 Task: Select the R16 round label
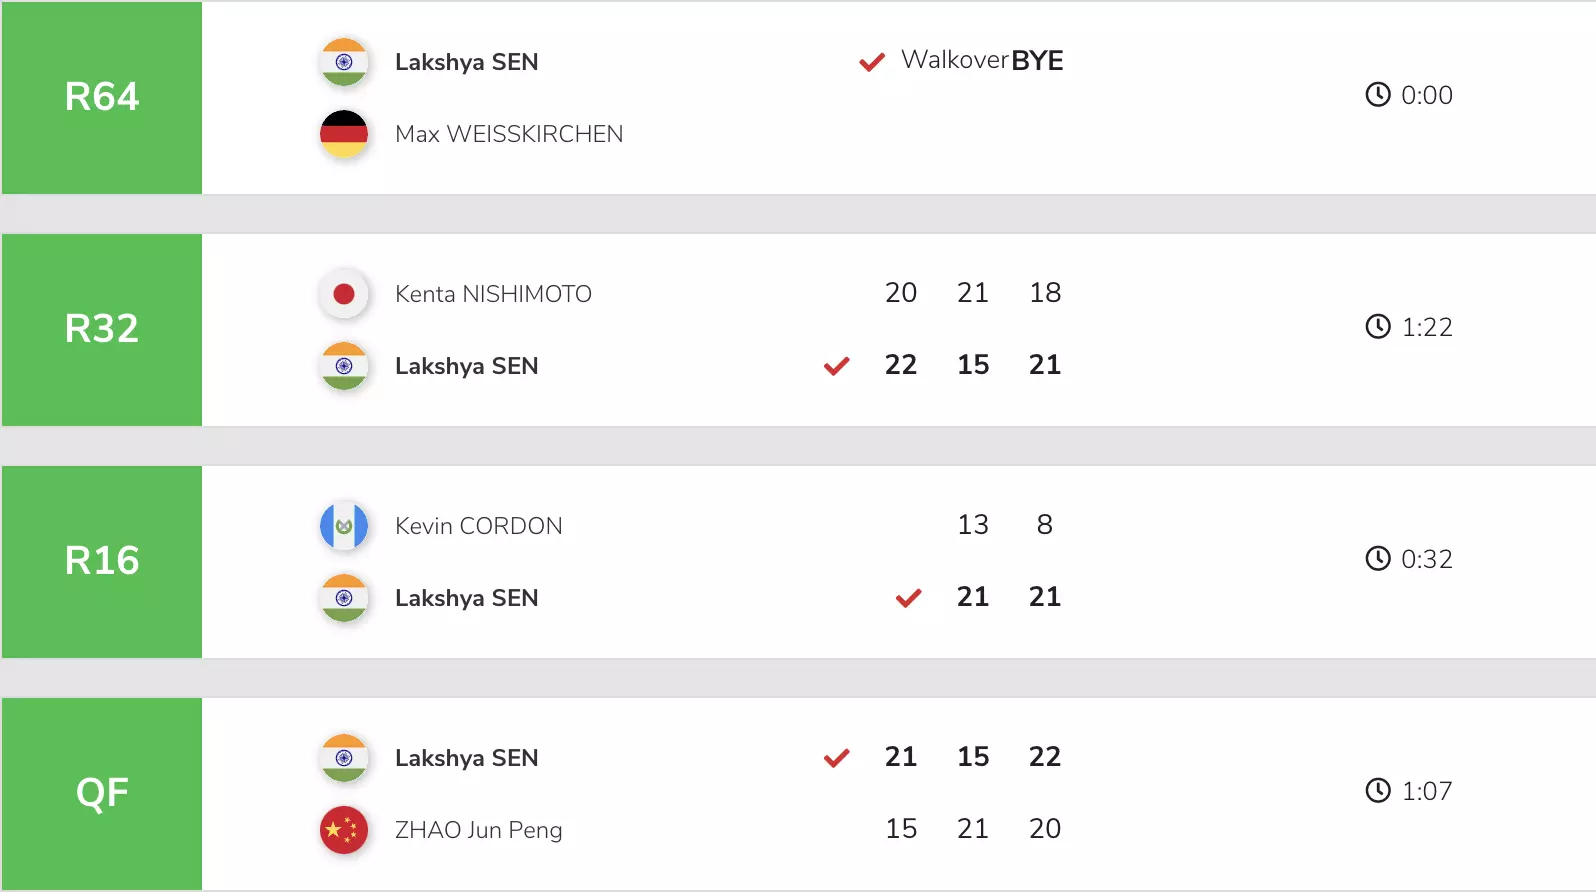tap(102, 561)
